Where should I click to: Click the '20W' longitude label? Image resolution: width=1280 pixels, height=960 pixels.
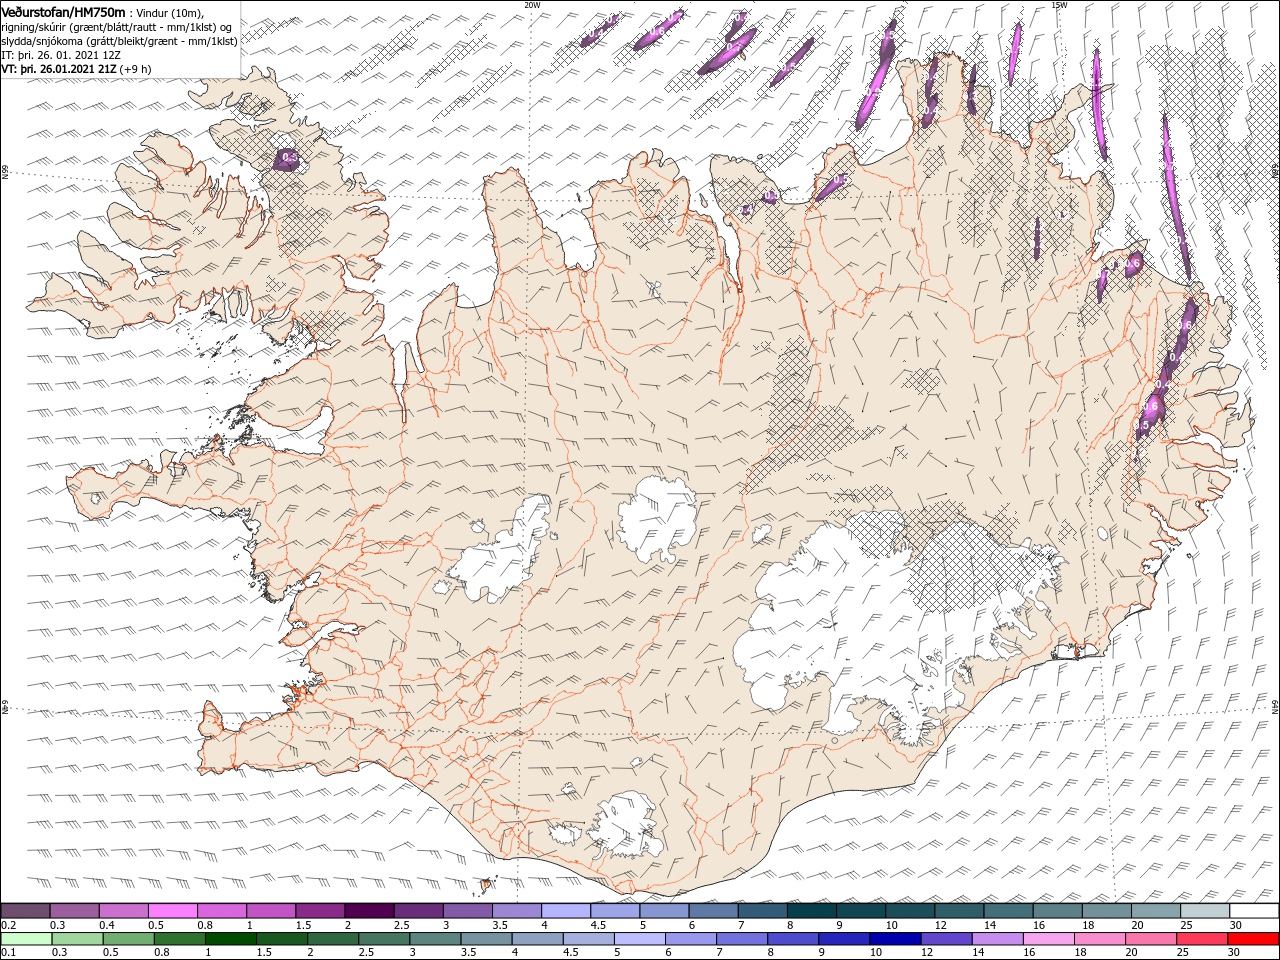pos(532,4)
